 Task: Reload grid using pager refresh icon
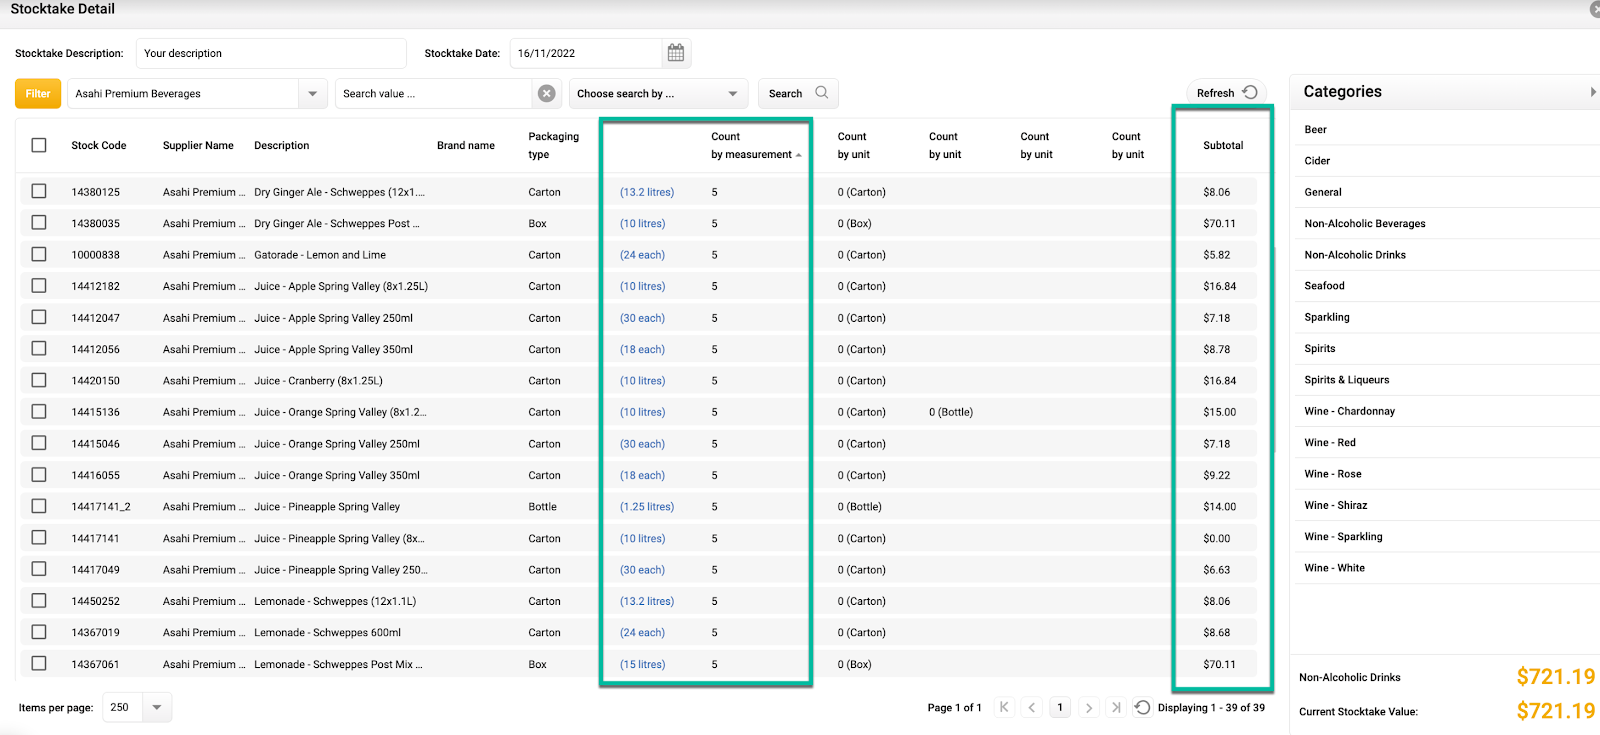pos(1143,707)
